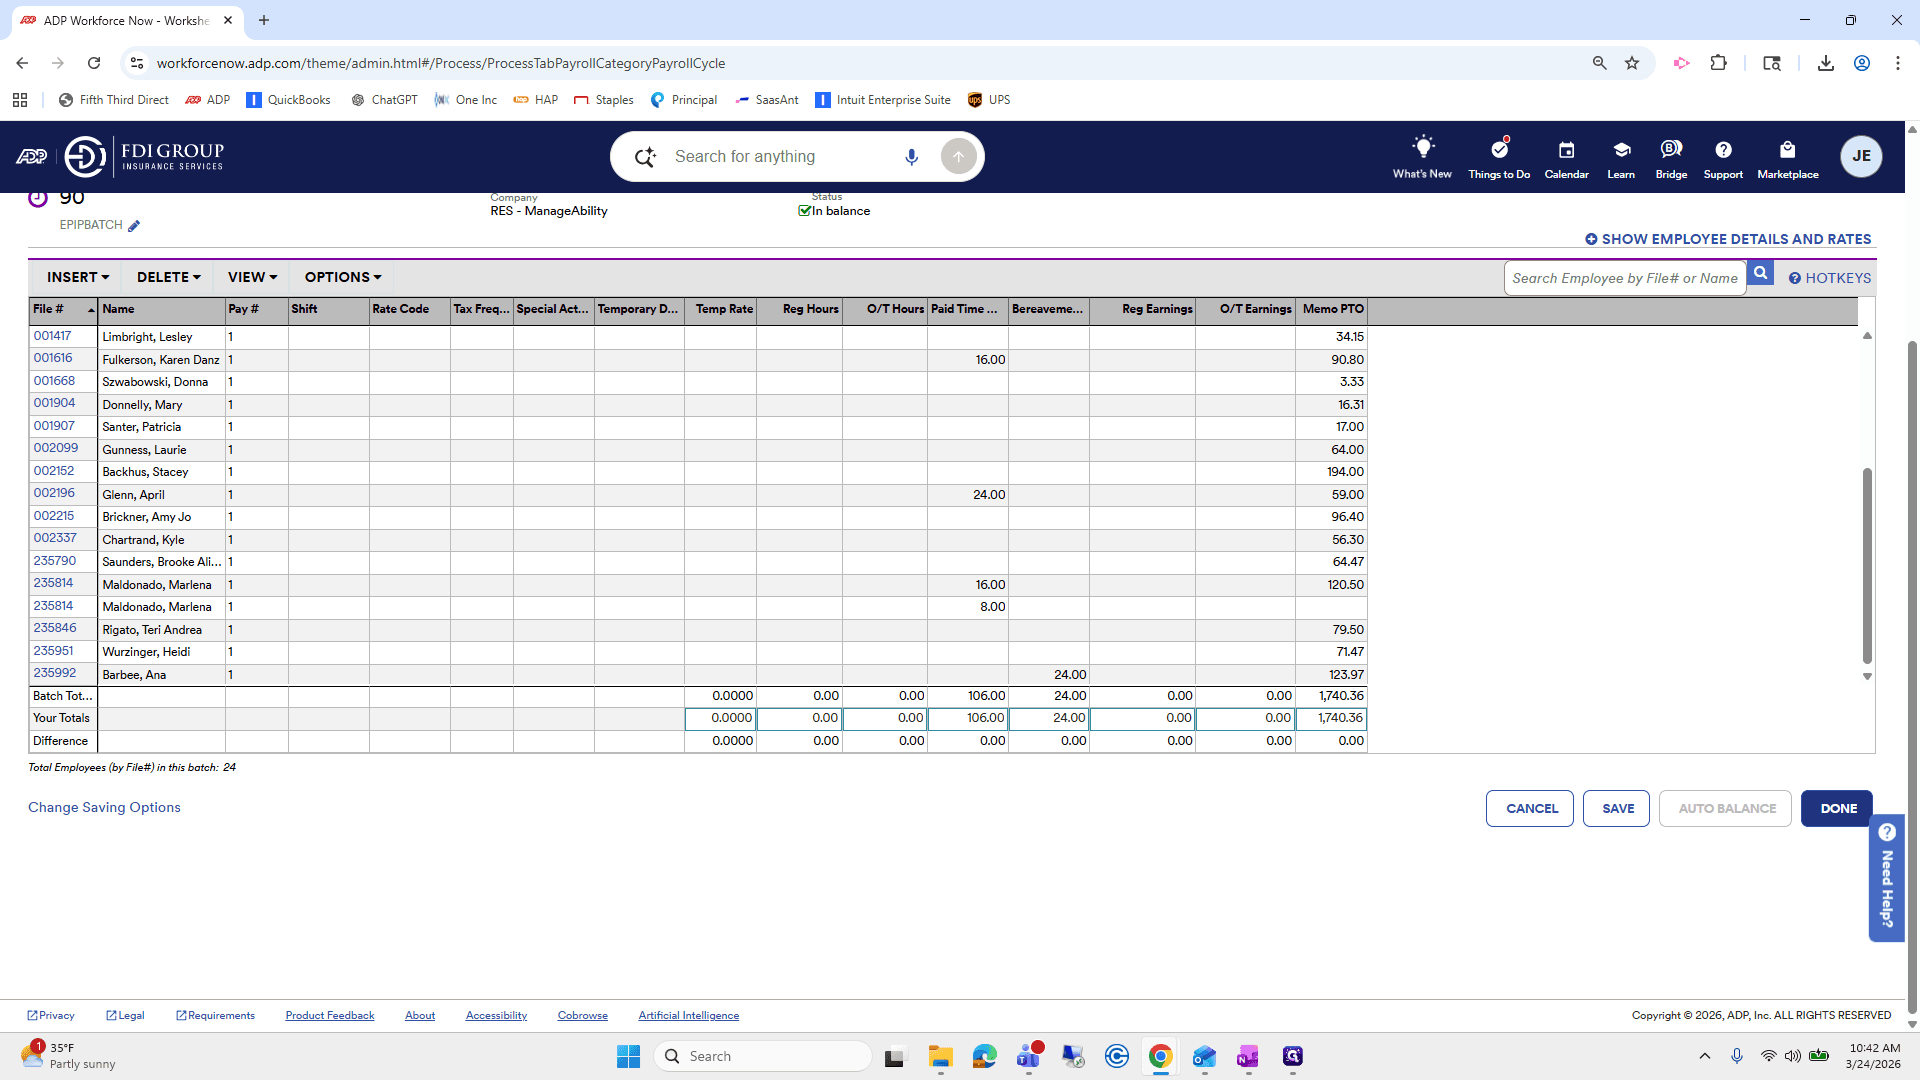Expand the DELETE dropdown menu
The height and width of the screenshot is (1080, 1920).
pos(169,277)
